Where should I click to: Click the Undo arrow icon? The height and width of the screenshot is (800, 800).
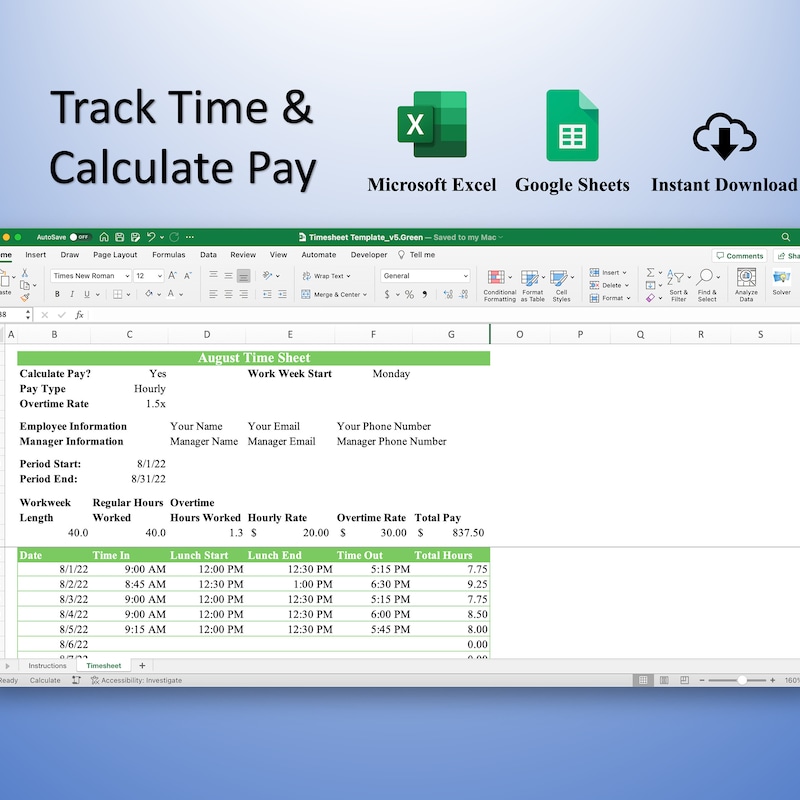point(151,237)
